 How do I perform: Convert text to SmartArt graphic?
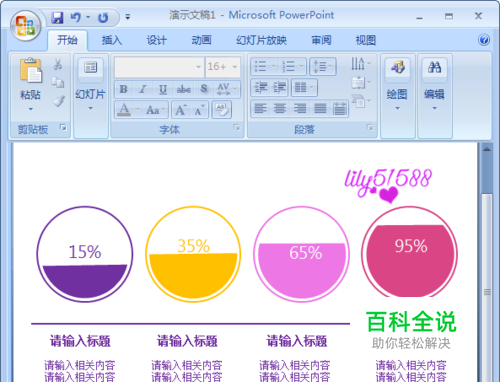pyautogui.click(x=361, y=101)
